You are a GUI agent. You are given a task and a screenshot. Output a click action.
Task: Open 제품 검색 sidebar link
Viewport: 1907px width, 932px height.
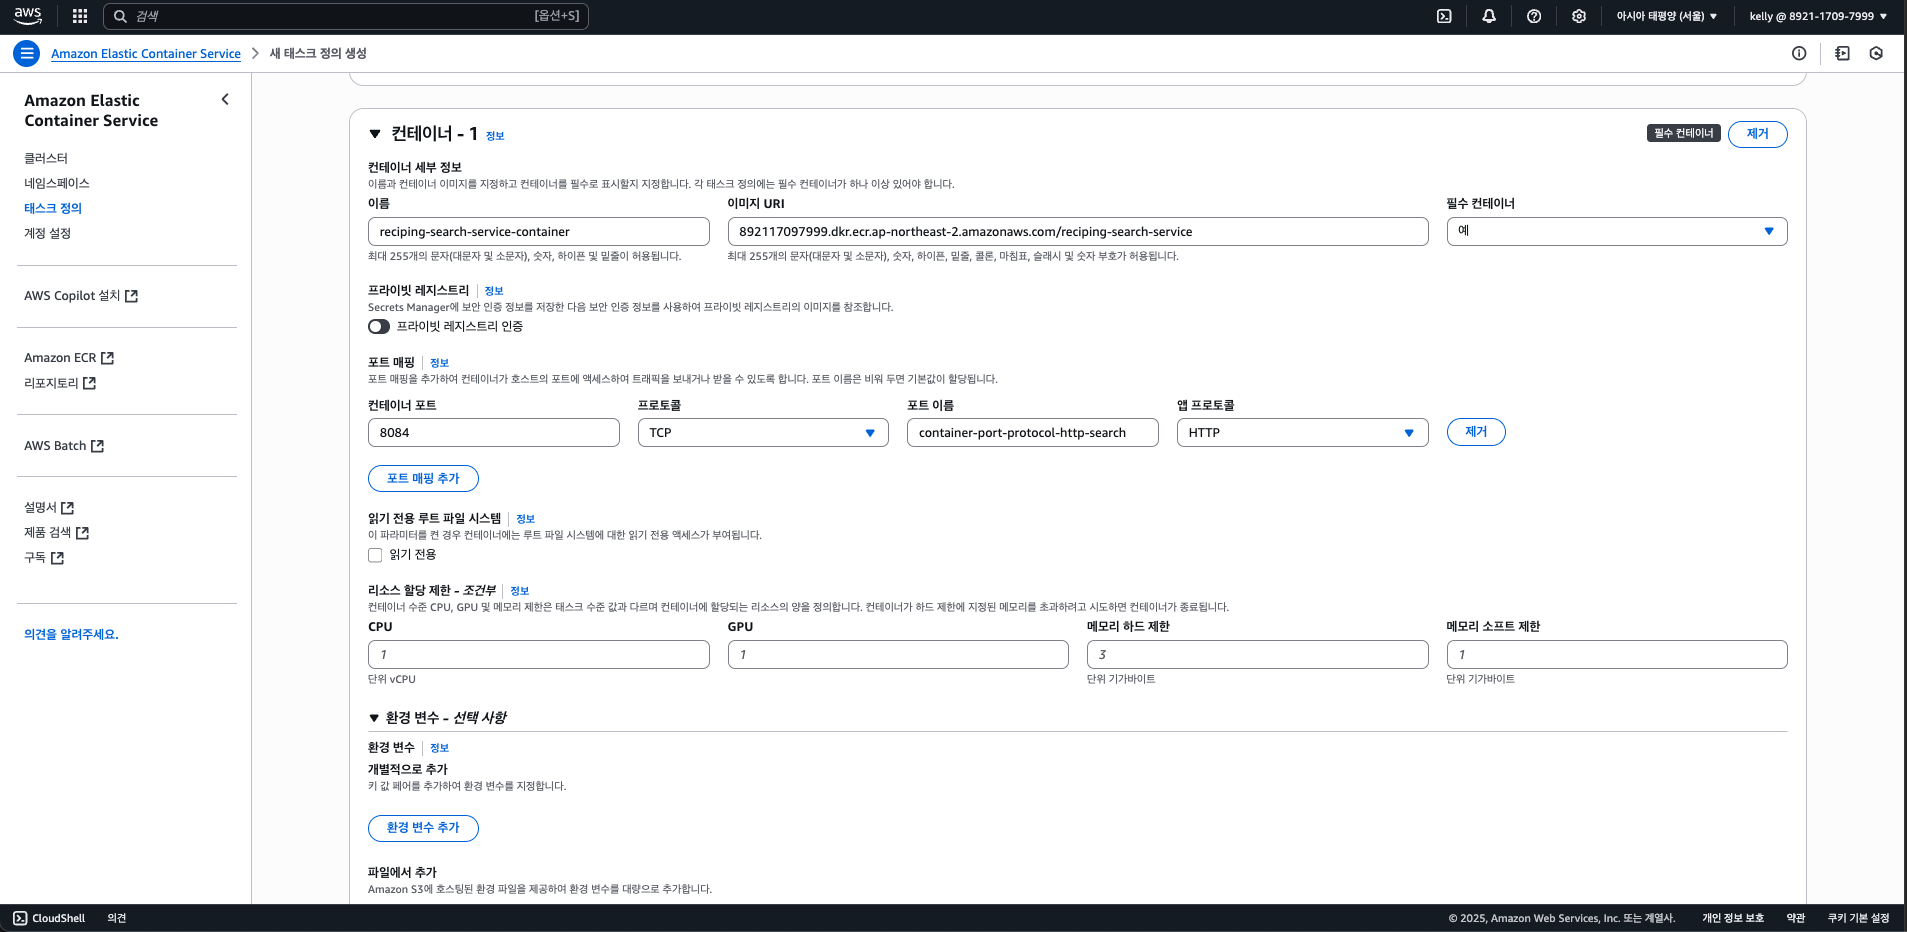click(x=56, y=533)
